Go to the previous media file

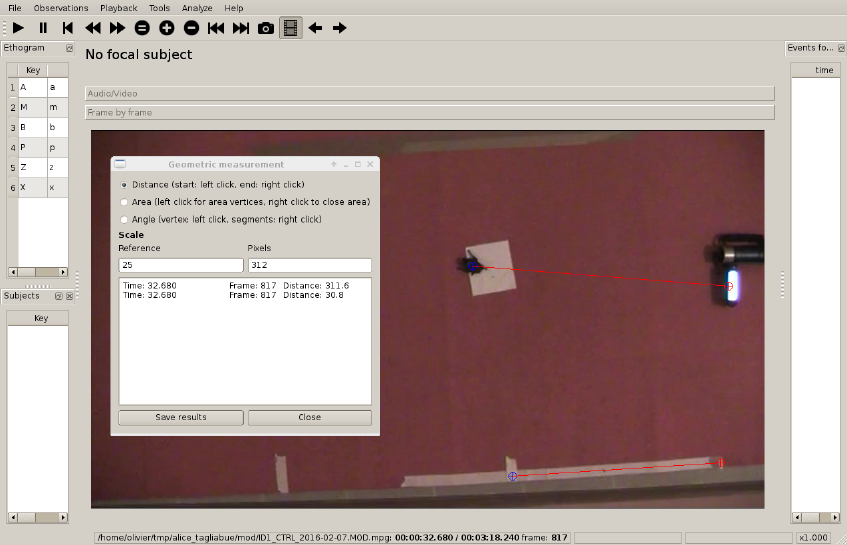pyautogui.click(x=216, y=28)
